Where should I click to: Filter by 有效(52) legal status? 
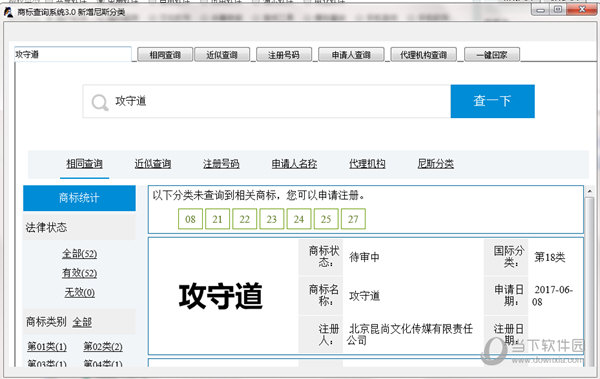point(80,273)
